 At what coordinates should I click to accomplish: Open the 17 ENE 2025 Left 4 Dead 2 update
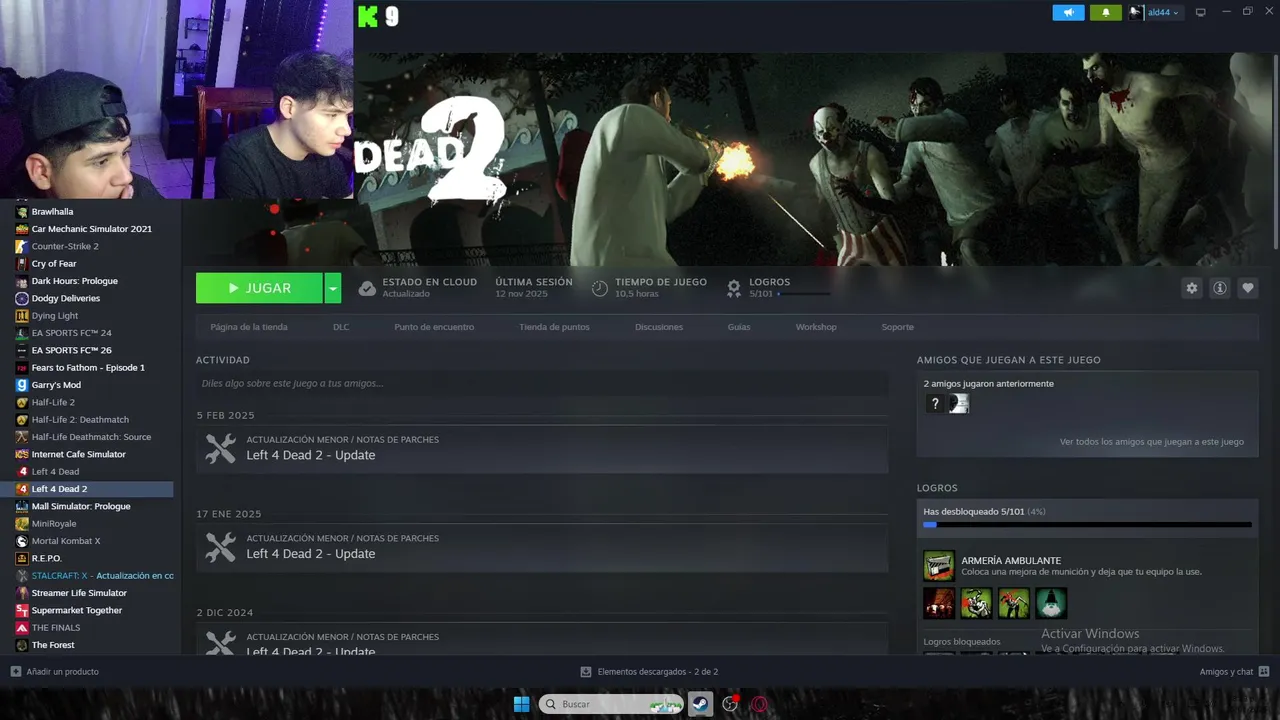coord(542,547)
